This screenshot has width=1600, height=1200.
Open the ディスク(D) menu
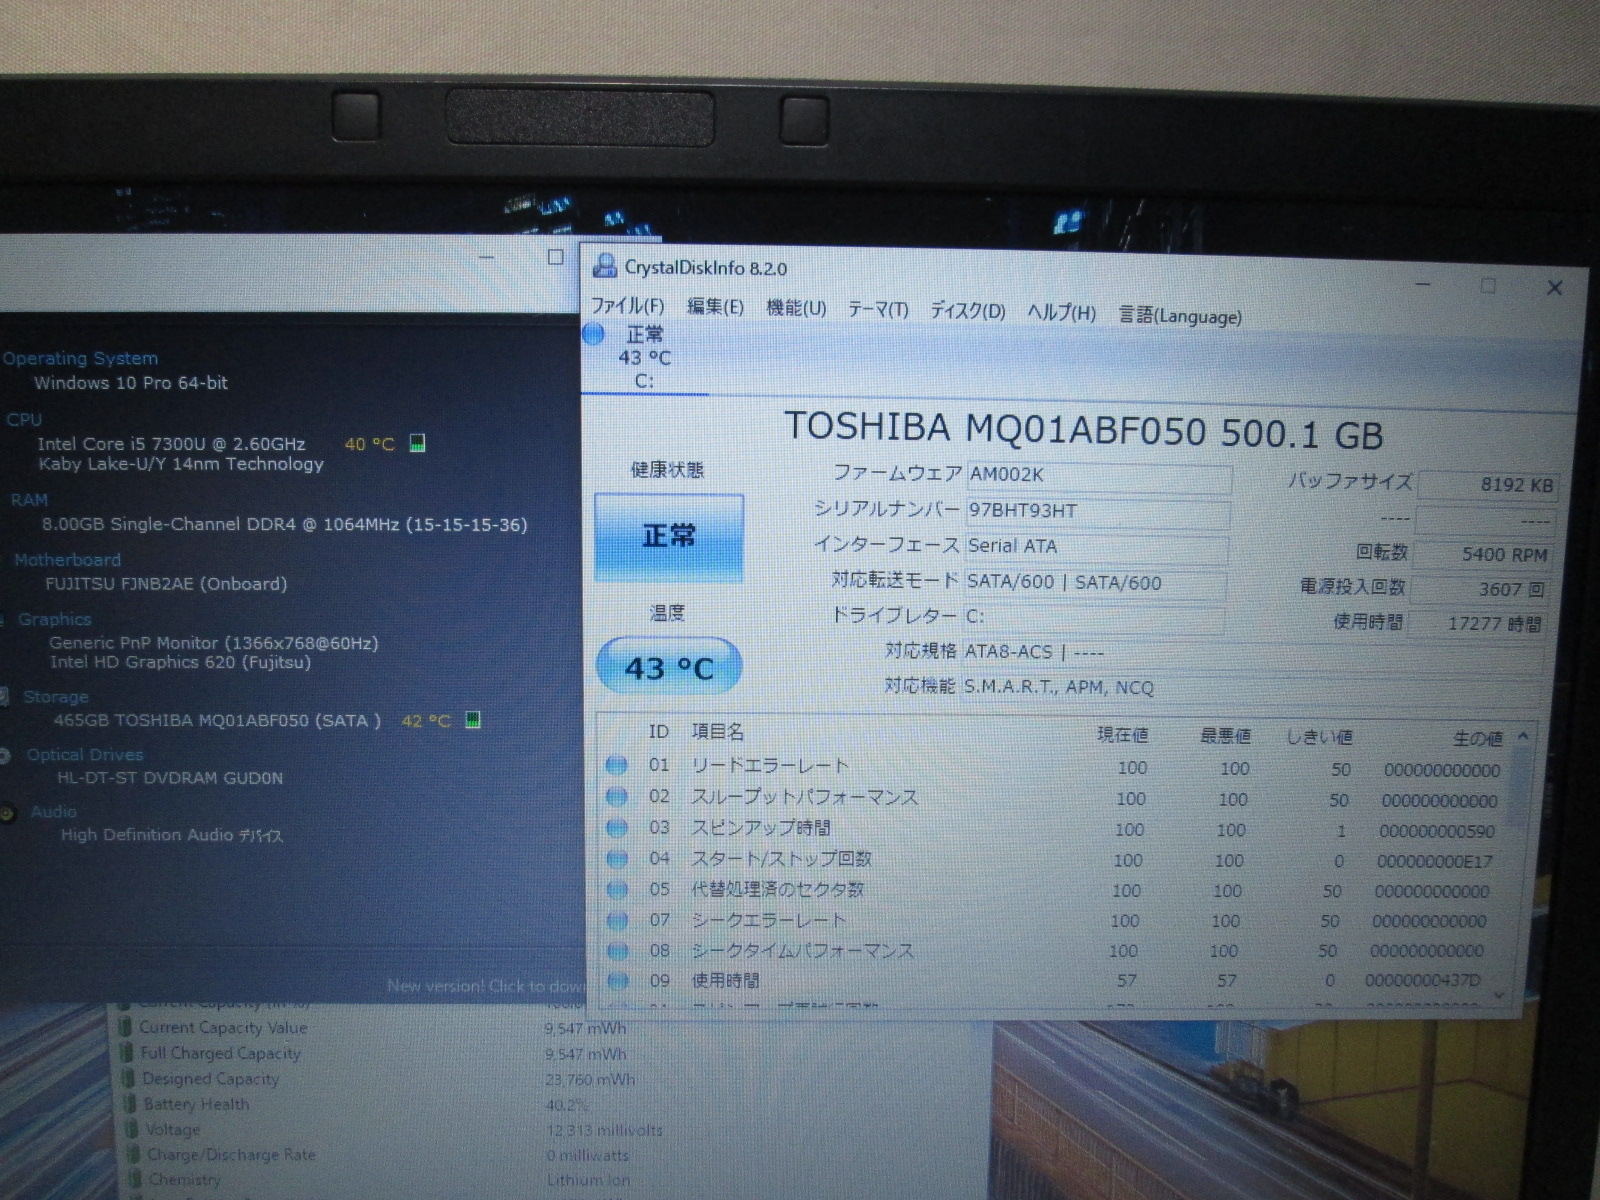pos(967,311)
